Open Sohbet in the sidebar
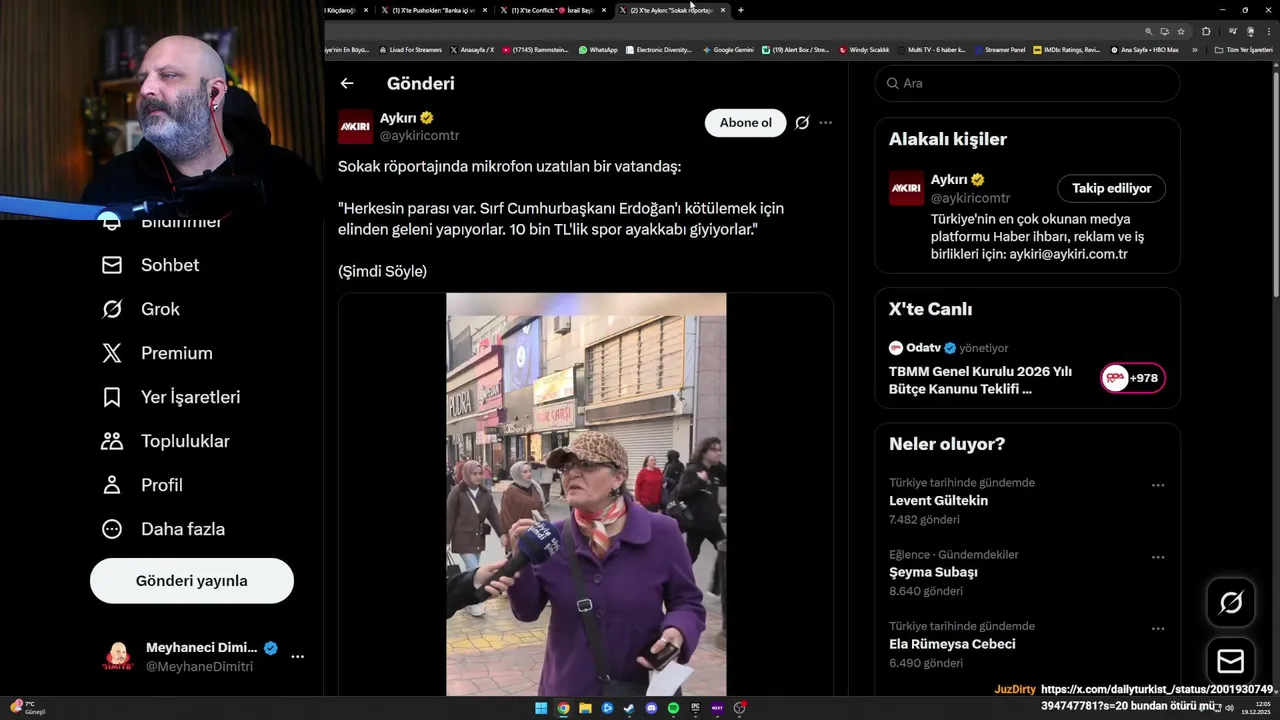 151,265
